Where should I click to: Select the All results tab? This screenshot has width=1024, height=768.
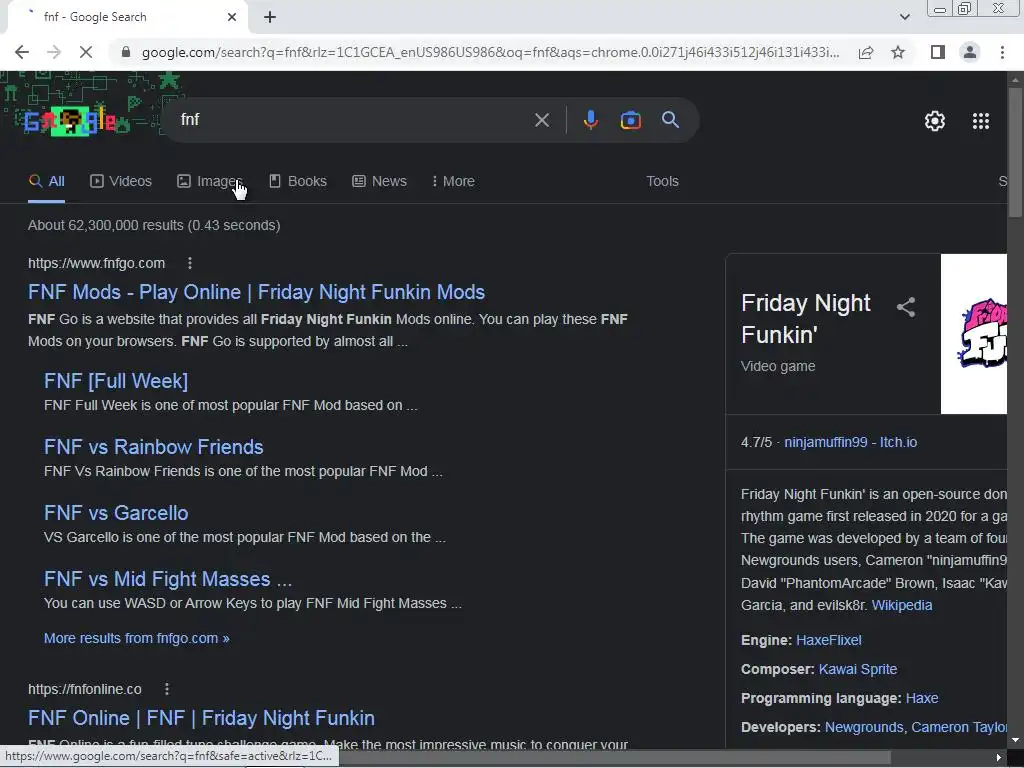point(46,182)
